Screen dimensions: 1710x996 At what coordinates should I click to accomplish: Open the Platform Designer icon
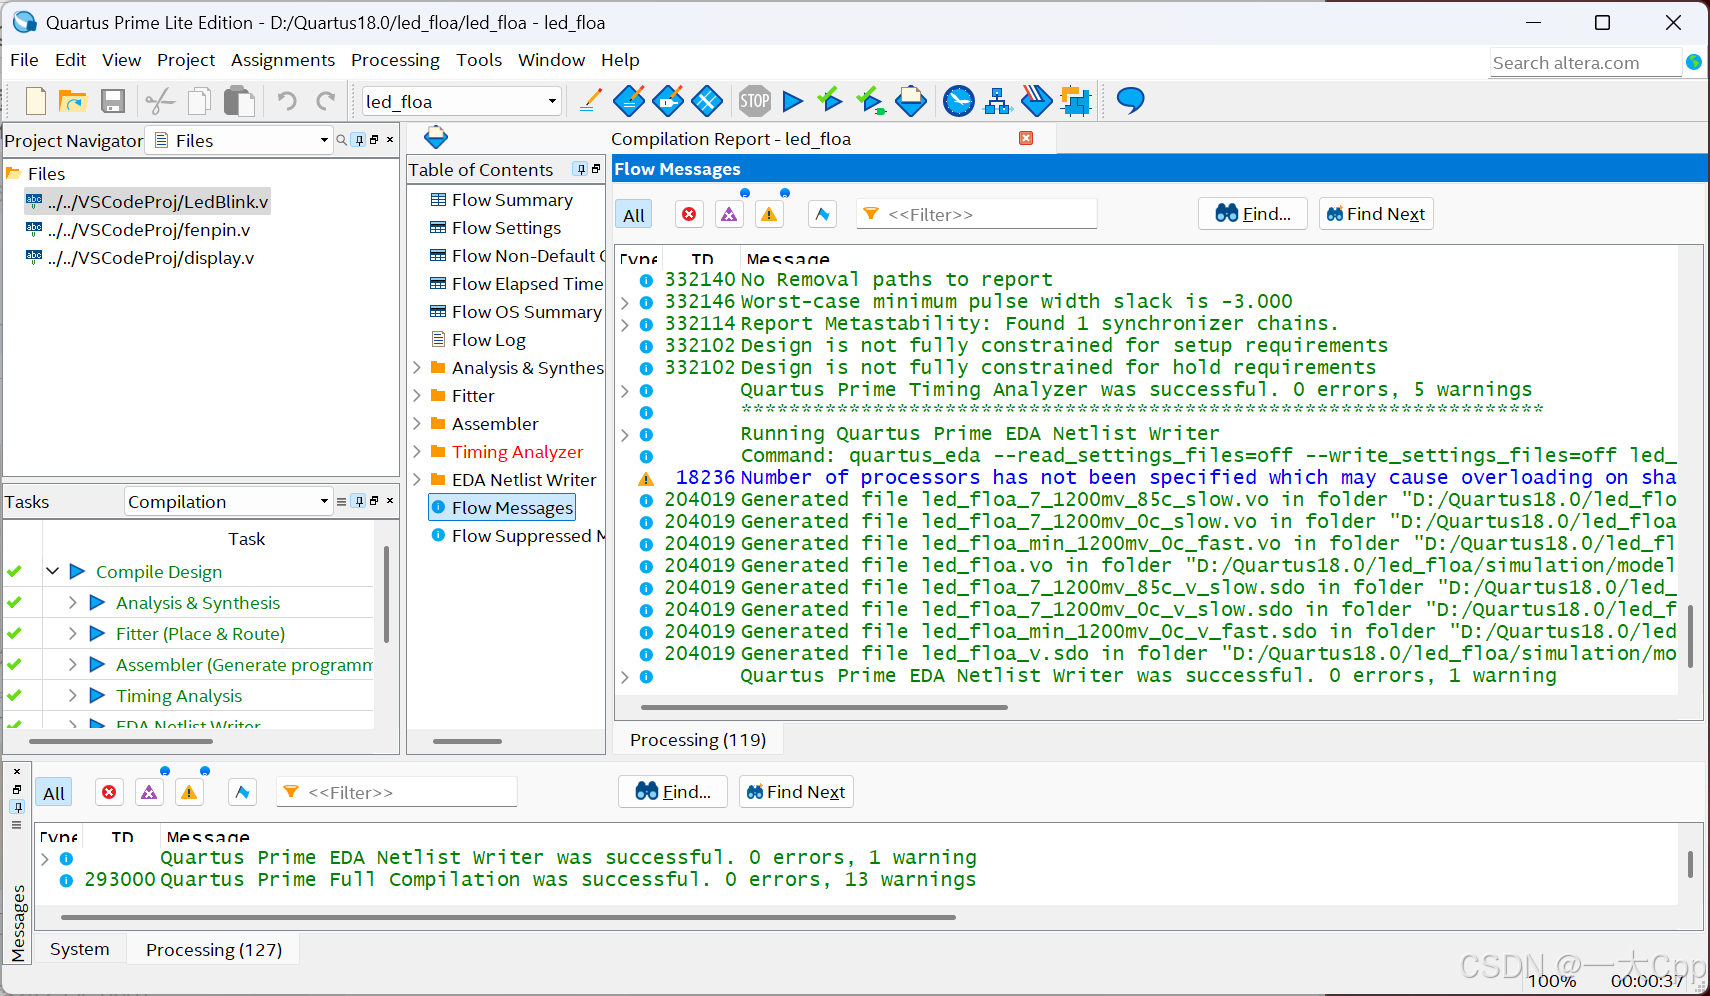[x=1076, y=101]
